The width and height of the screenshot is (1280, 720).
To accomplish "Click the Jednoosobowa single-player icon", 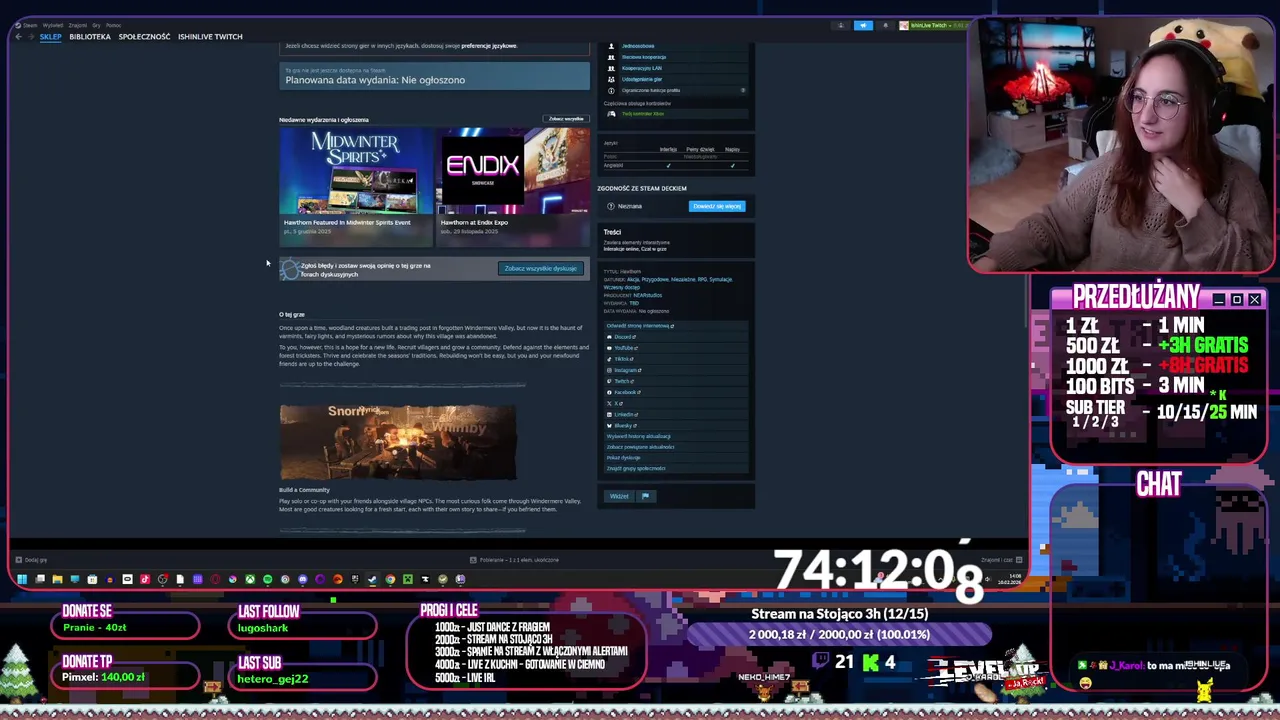I will tap(612, 46).
